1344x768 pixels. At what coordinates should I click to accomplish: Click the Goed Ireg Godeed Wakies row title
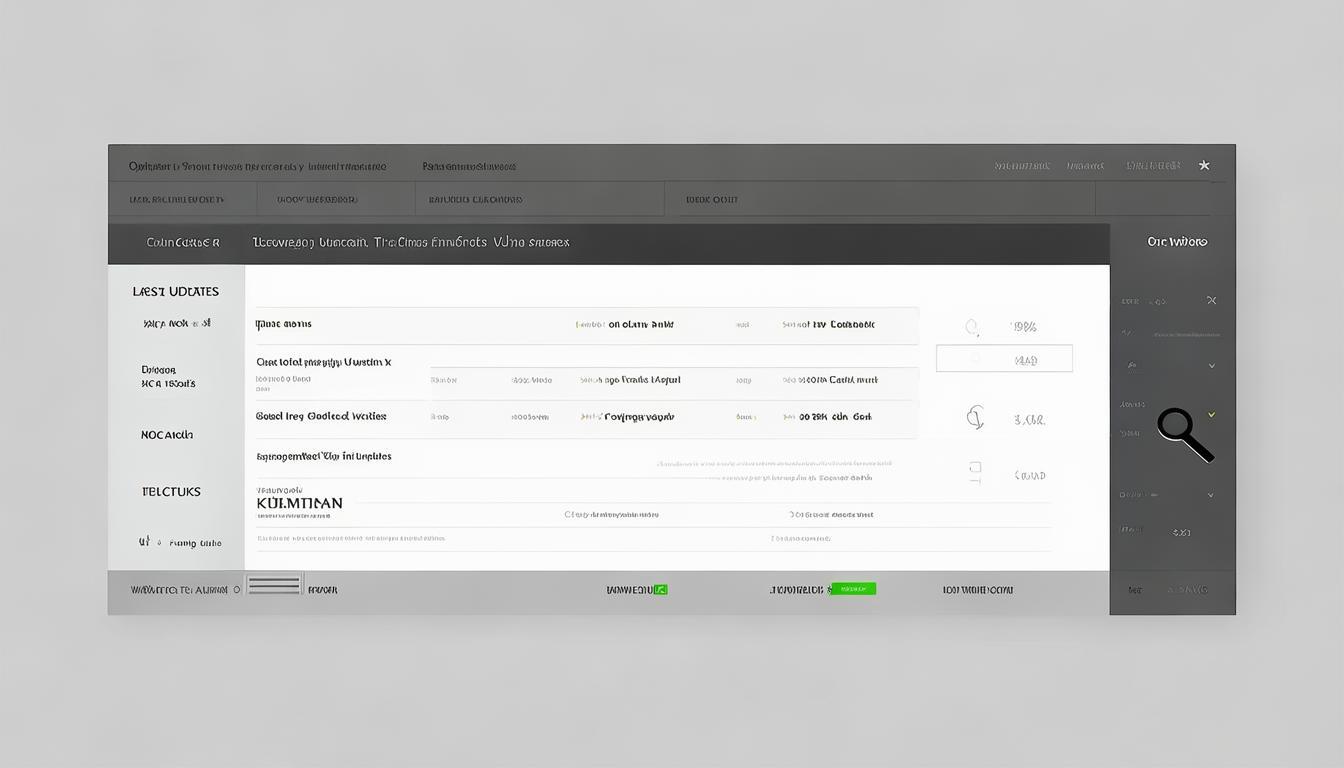point(321,416)
